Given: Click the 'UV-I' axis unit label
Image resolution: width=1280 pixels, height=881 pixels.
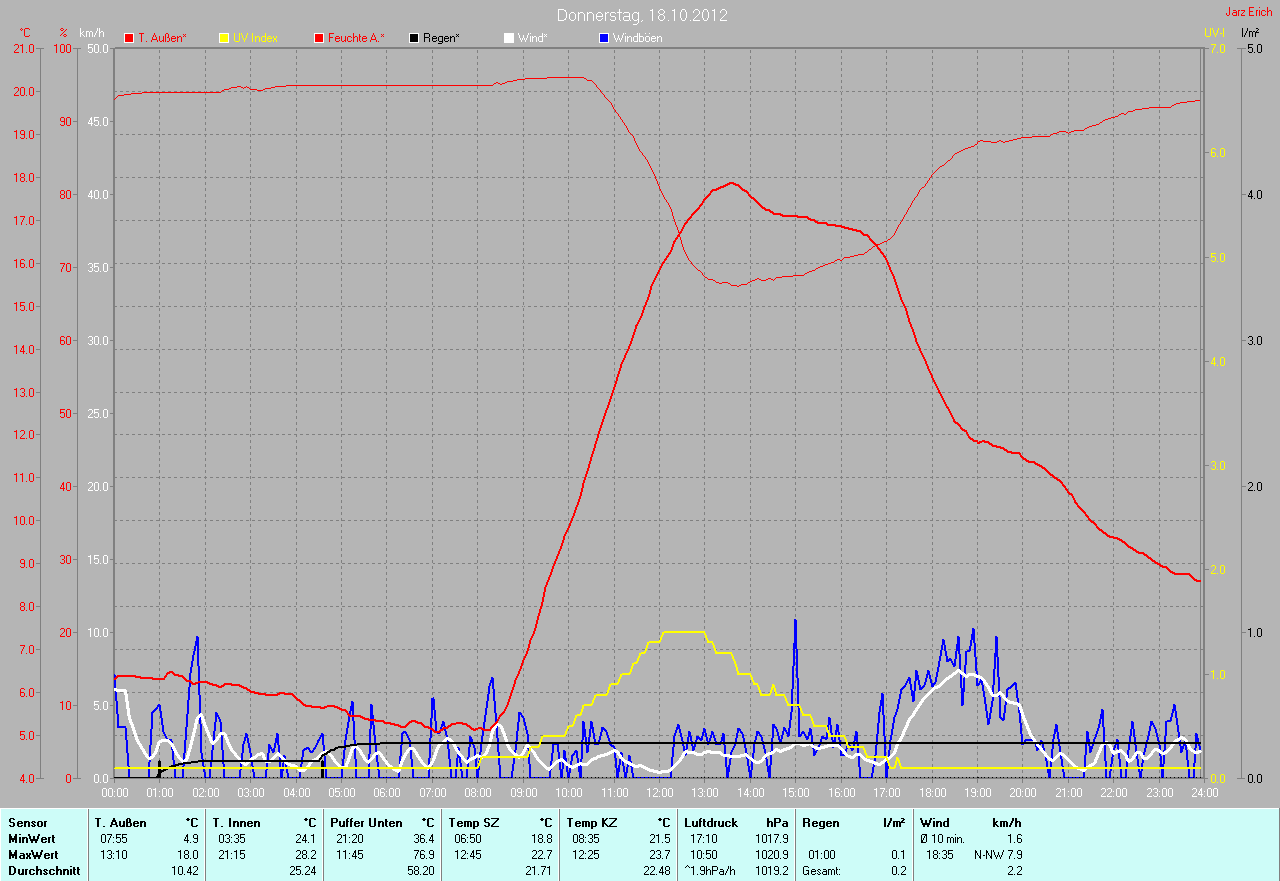Looking at the screenshot, I should click(x=1214, y=33).
